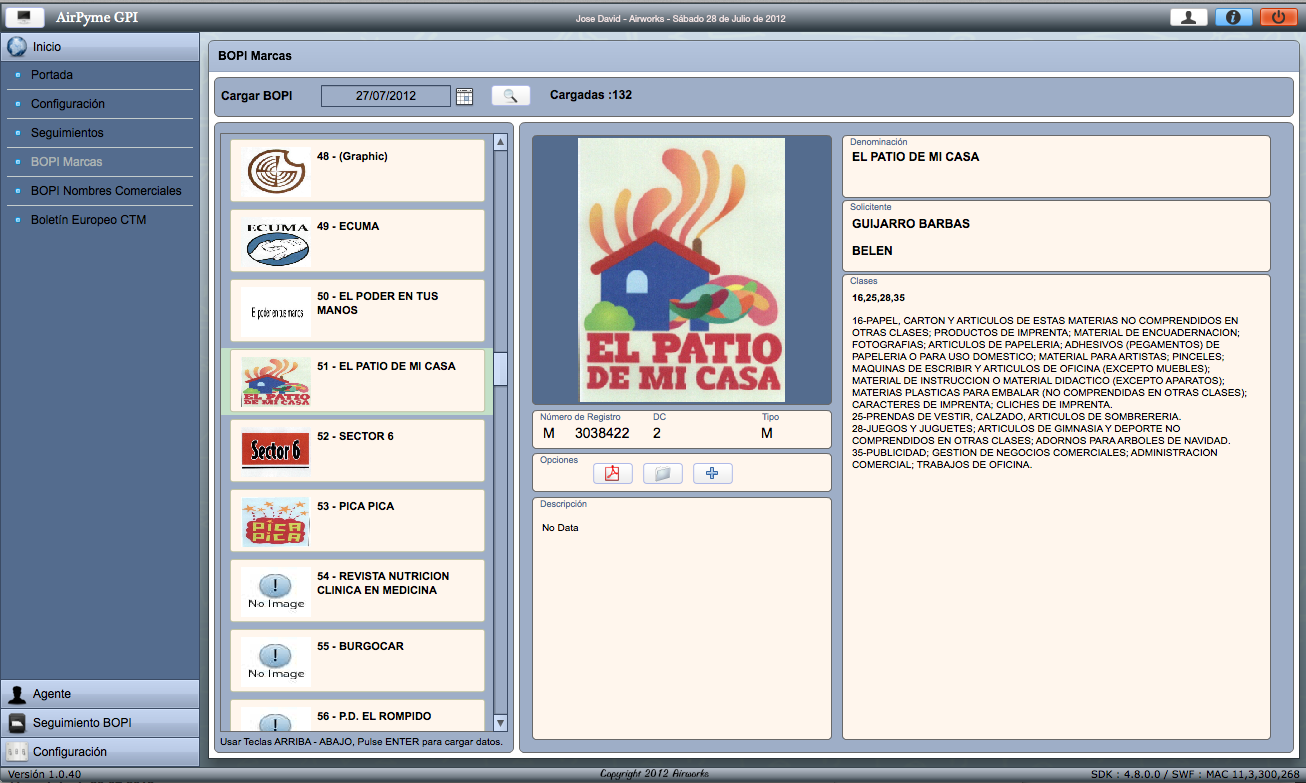Open Configuración under Inicio menu

tap(68, 104)
